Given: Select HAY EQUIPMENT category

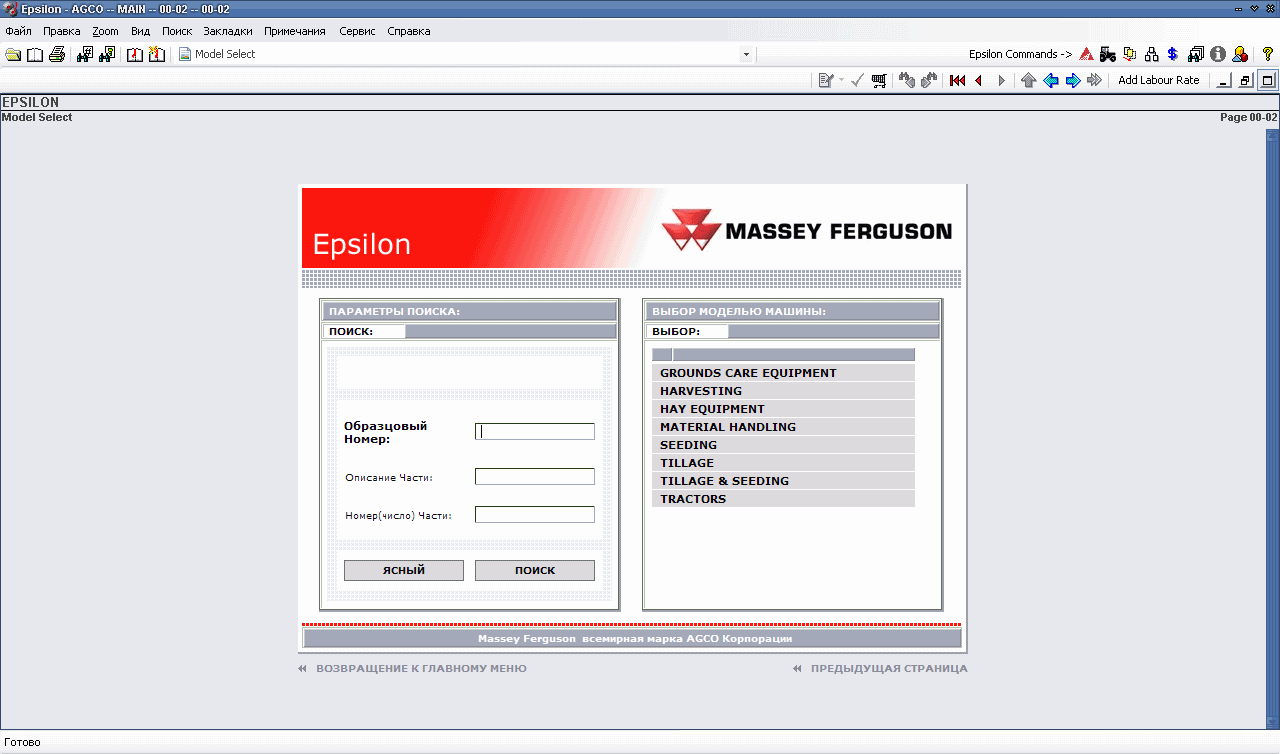Looking at the screenshot, I should click(x=783, y=409).
